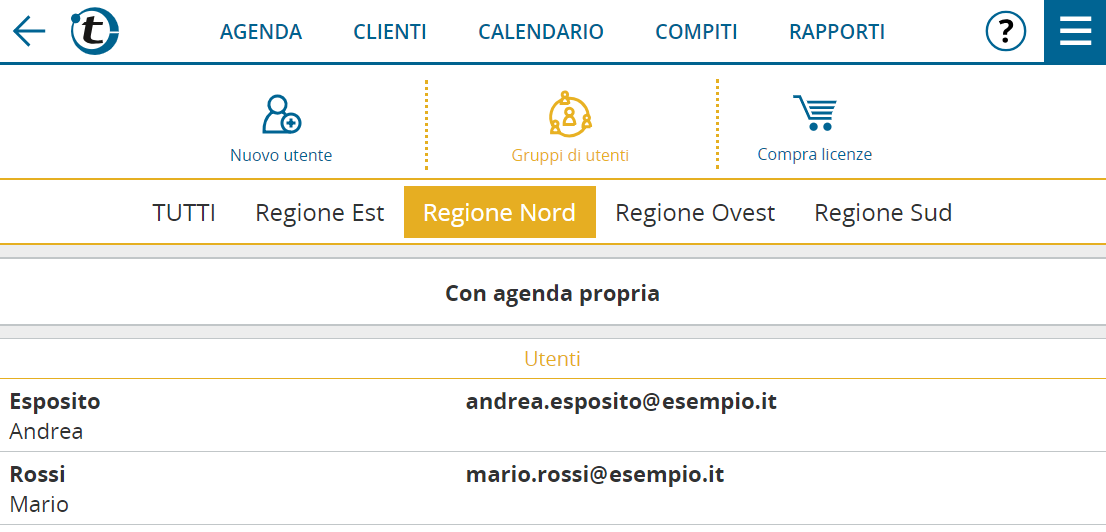Switch to the Regione Ovest tab
Screen dimensions: 1106x532
(x=695, y=212)
